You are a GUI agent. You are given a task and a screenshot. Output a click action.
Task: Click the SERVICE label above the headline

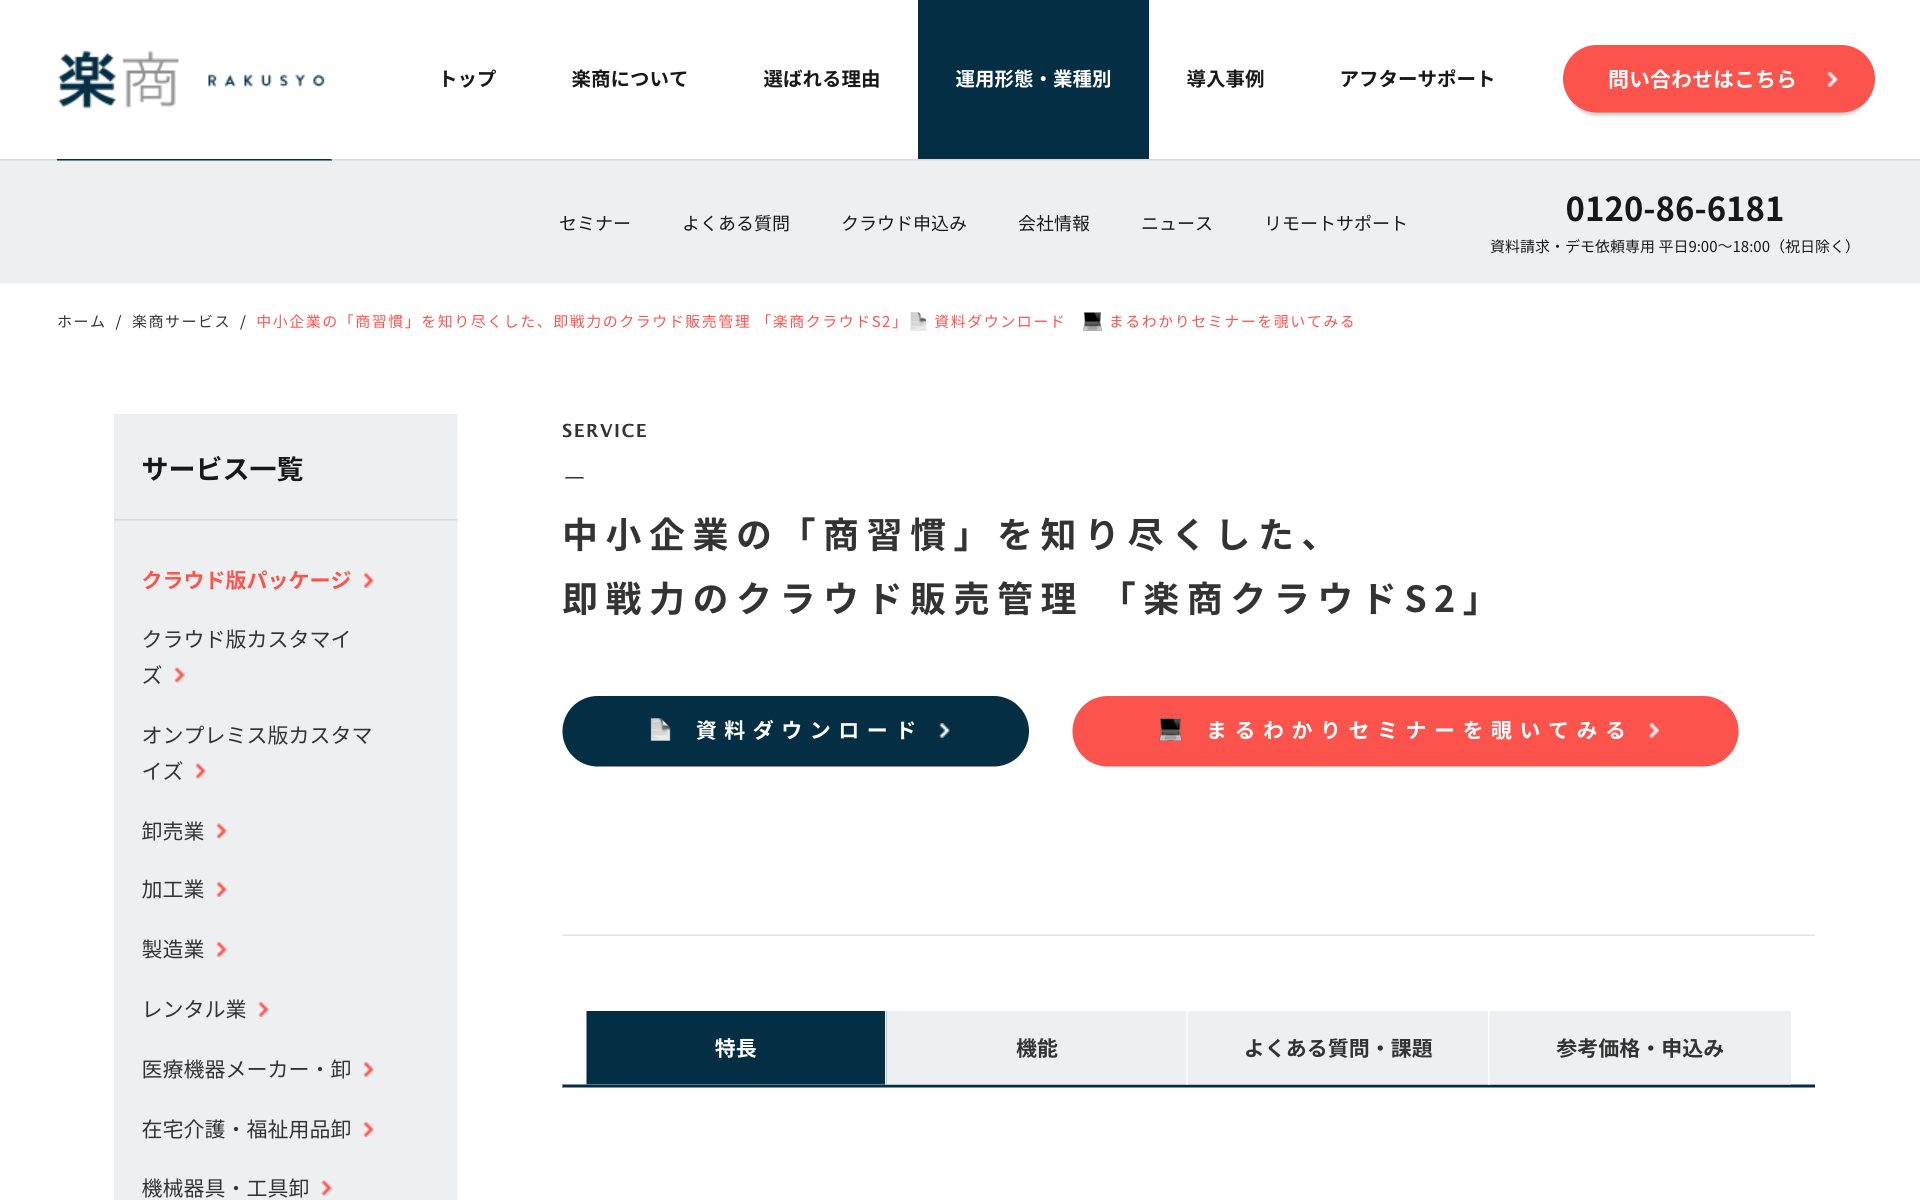click(604, 431)
